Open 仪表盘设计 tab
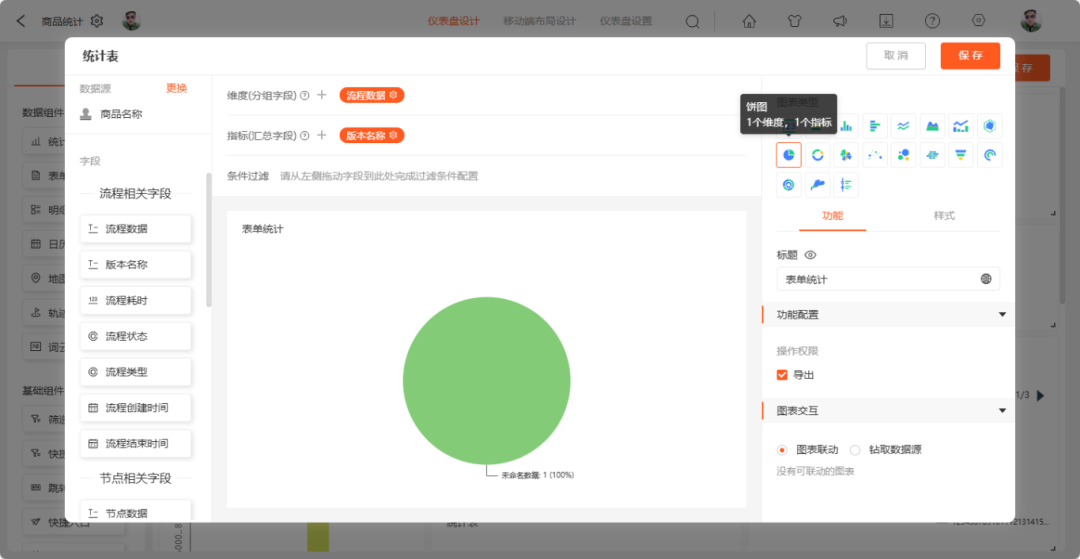 click(x=453, y=21)
